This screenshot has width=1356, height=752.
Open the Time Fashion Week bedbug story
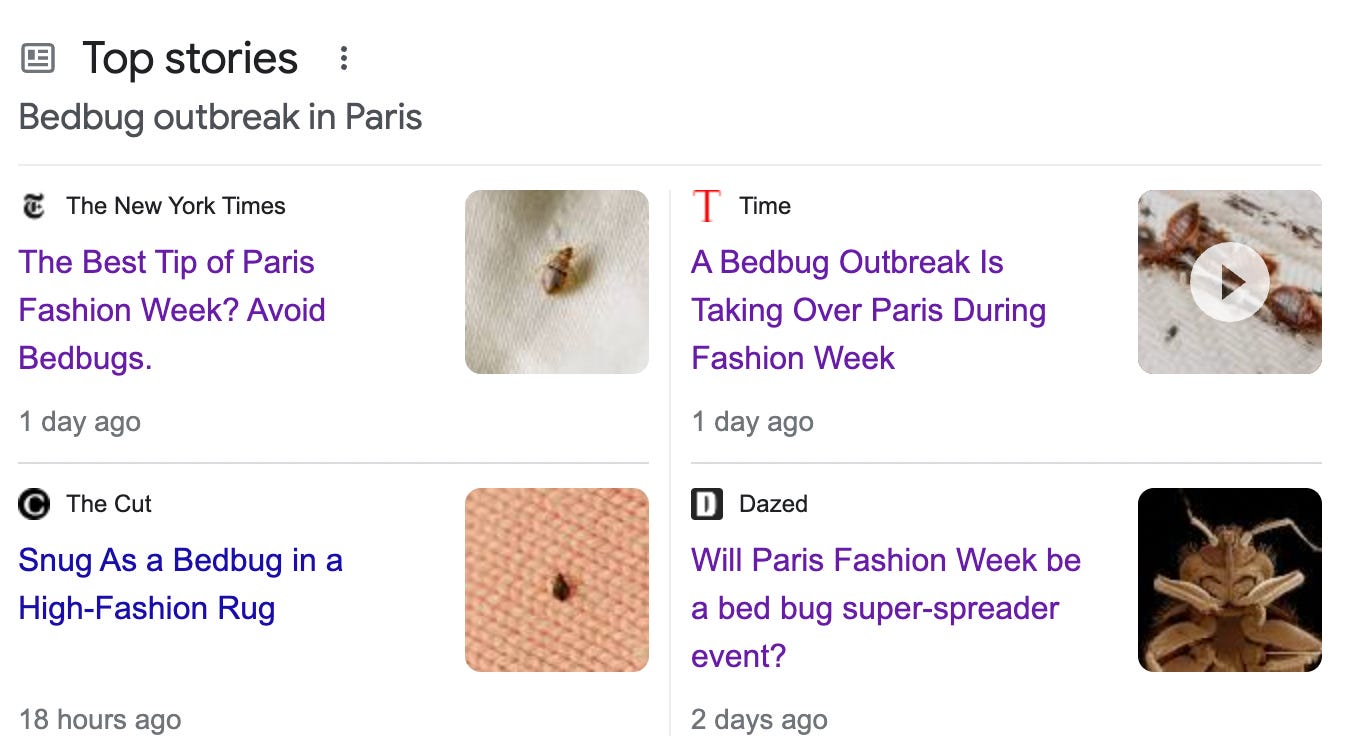(x=868, y=310)
